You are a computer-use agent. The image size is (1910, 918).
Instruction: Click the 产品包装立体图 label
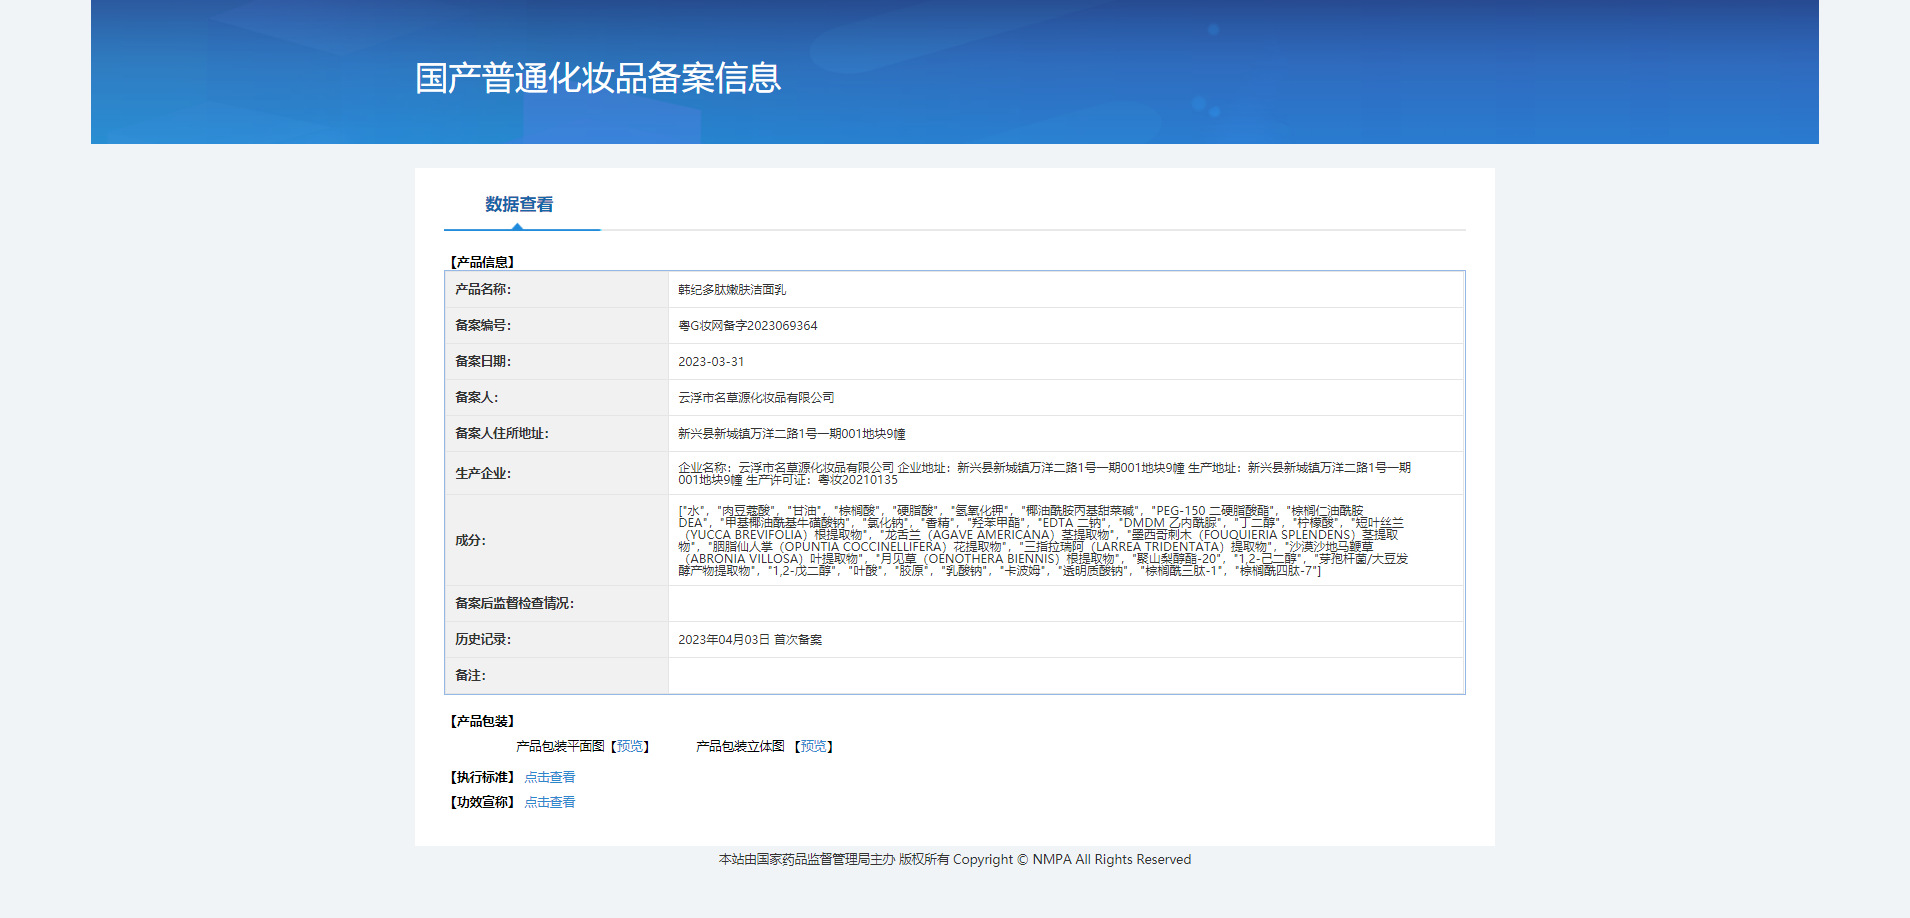[740, 746]
